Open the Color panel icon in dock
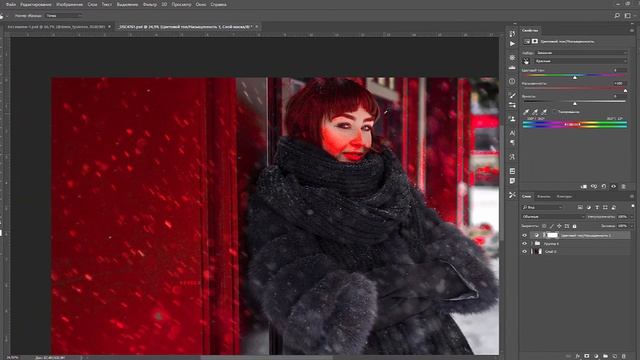Screen dimensions: 640x360 point(512,58)
